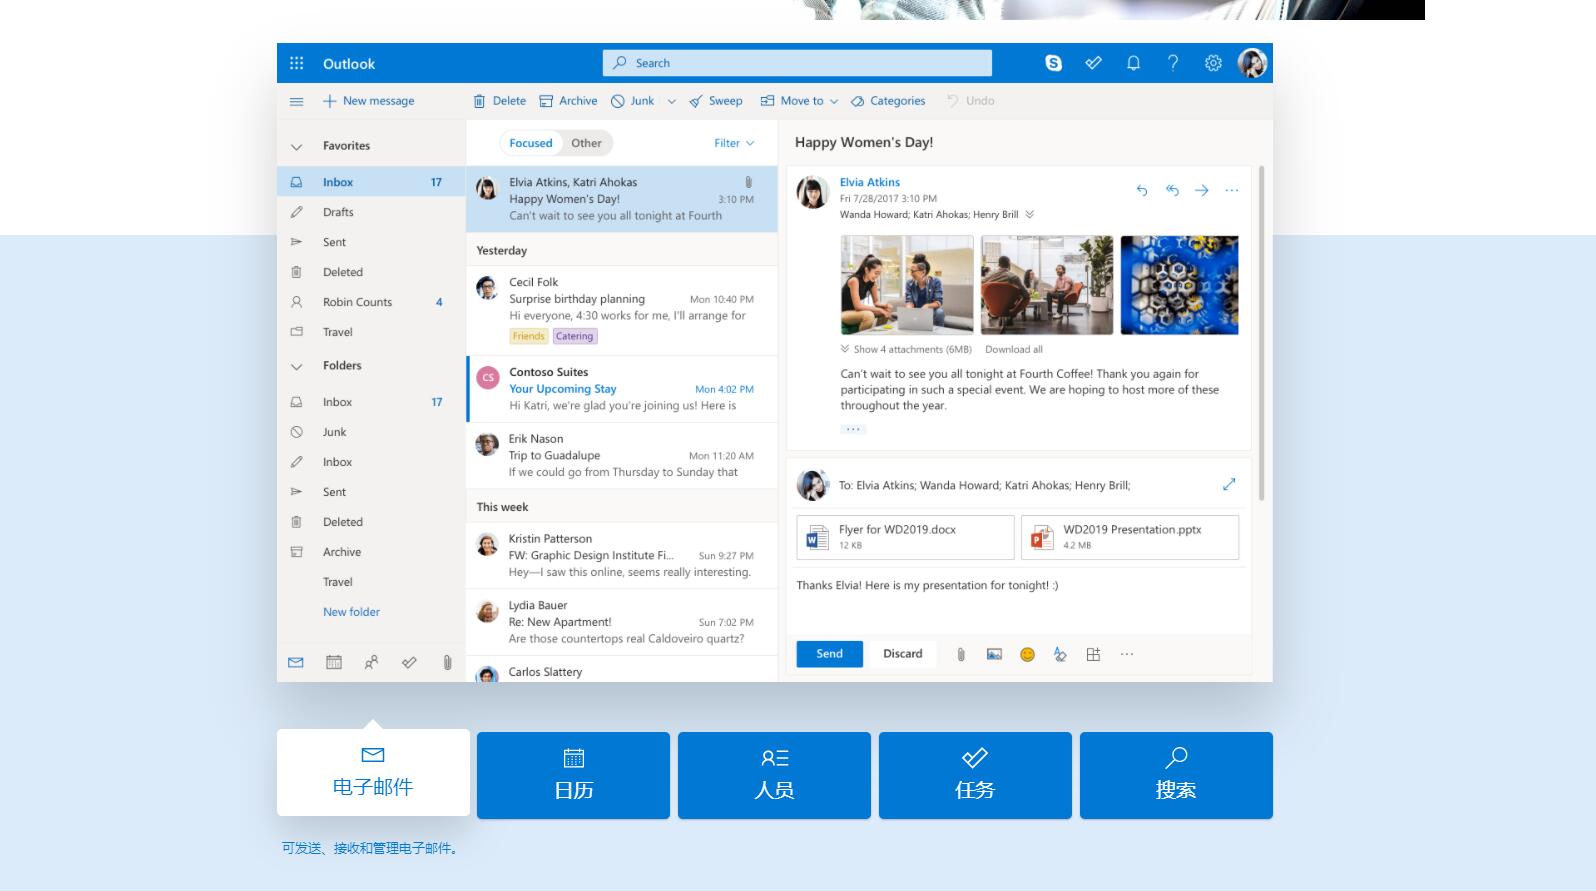This screenshot has height=891, width=1596.
Task: Select the 人员 tab
Action: click(x=774, y=775)
